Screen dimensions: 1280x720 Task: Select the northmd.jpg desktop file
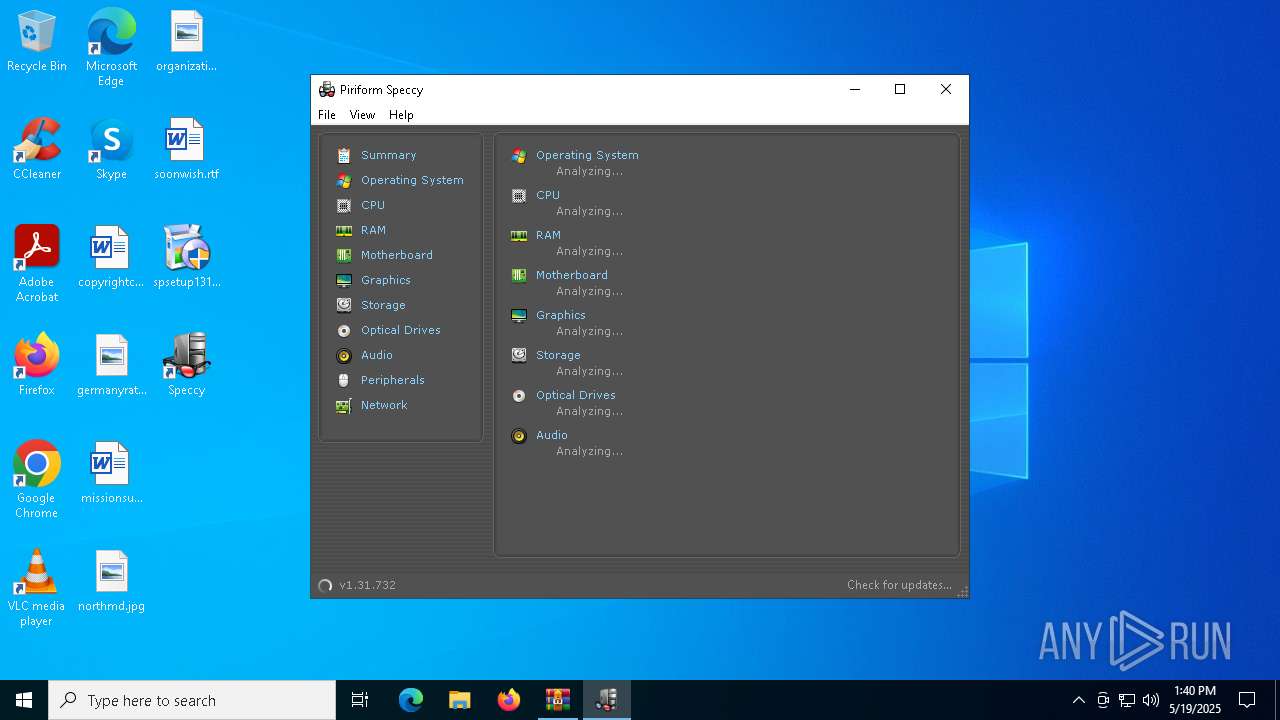tap(111, 580)
